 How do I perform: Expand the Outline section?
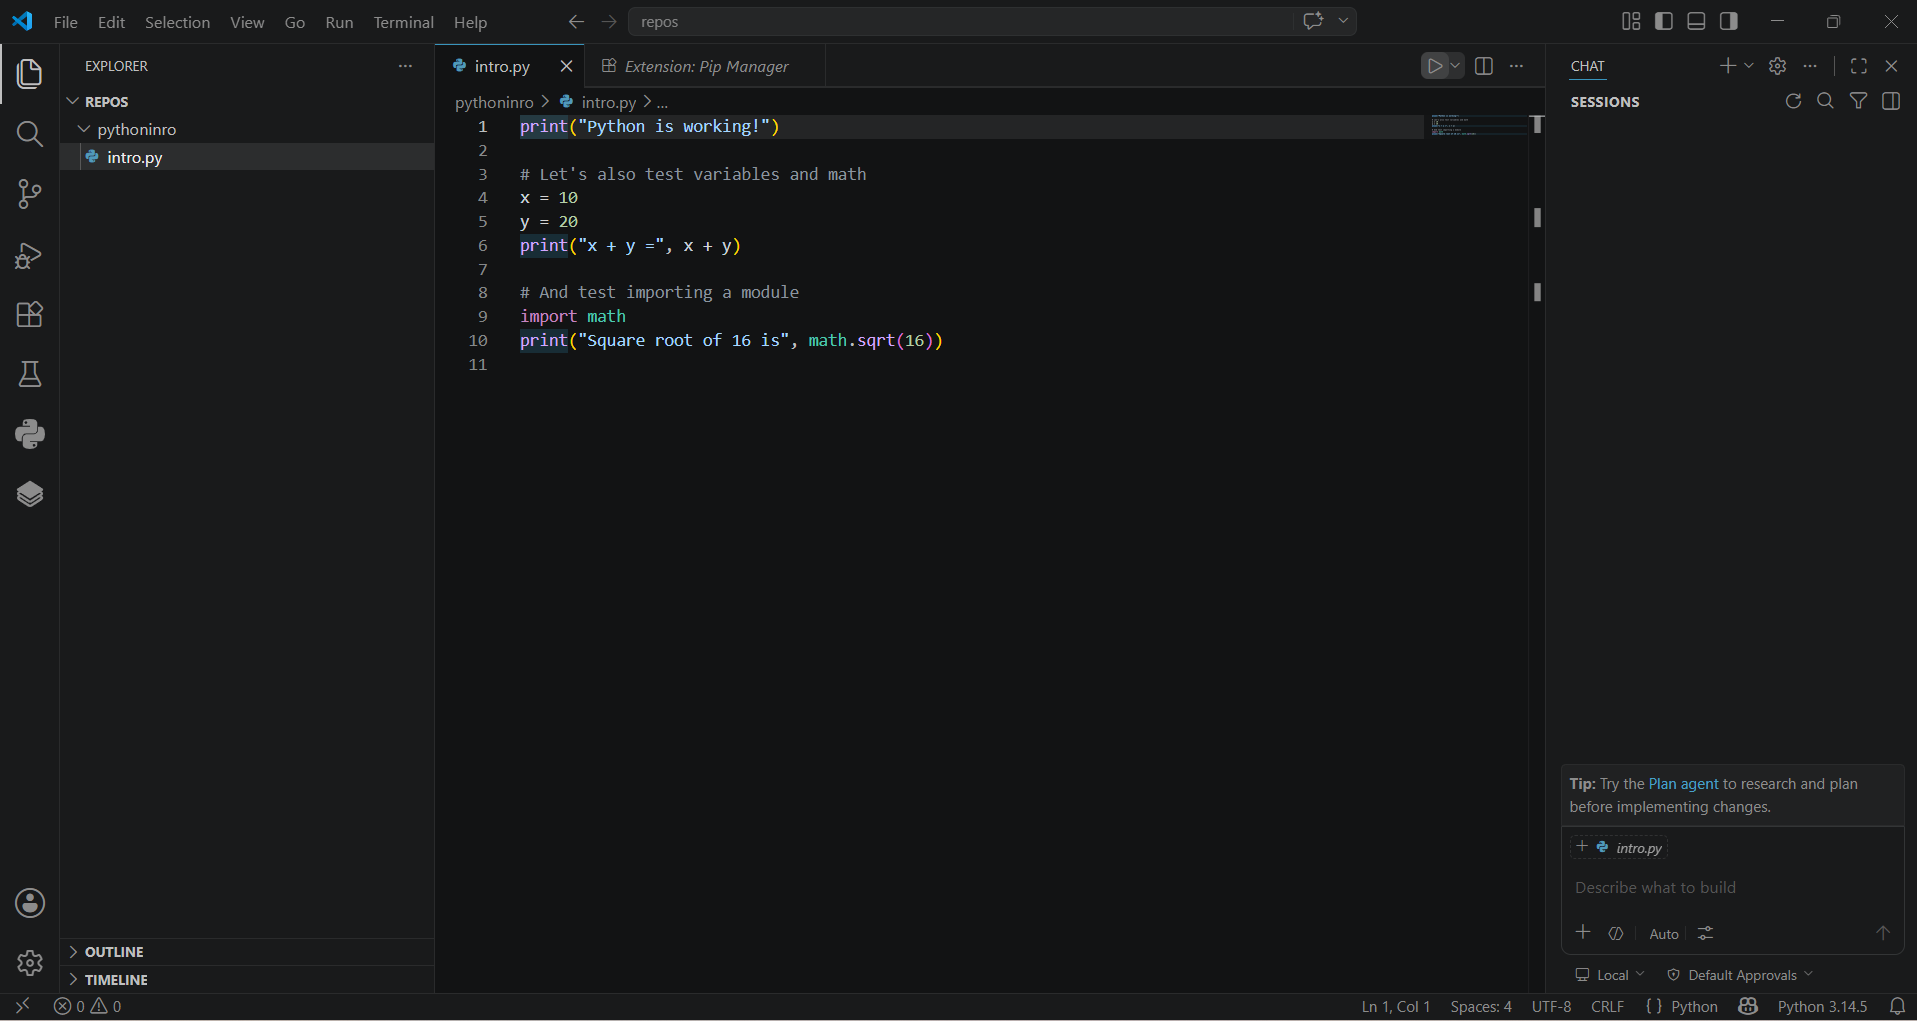(247, 952)
